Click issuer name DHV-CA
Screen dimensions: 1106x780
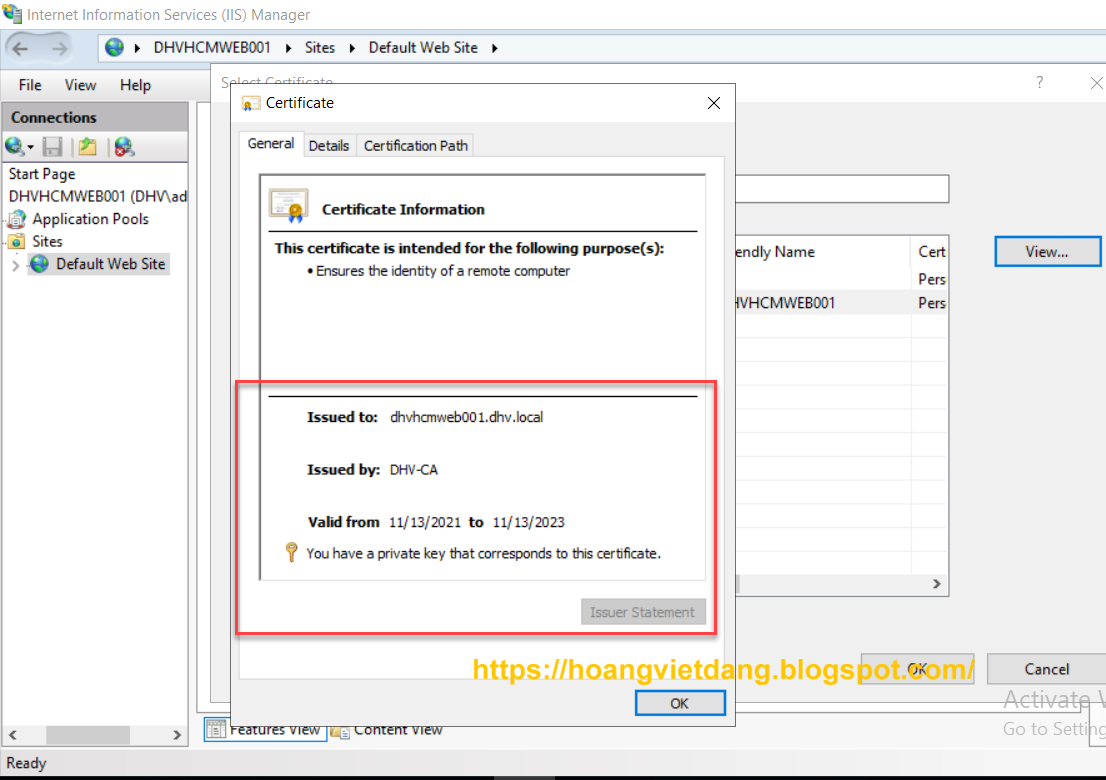413,470
